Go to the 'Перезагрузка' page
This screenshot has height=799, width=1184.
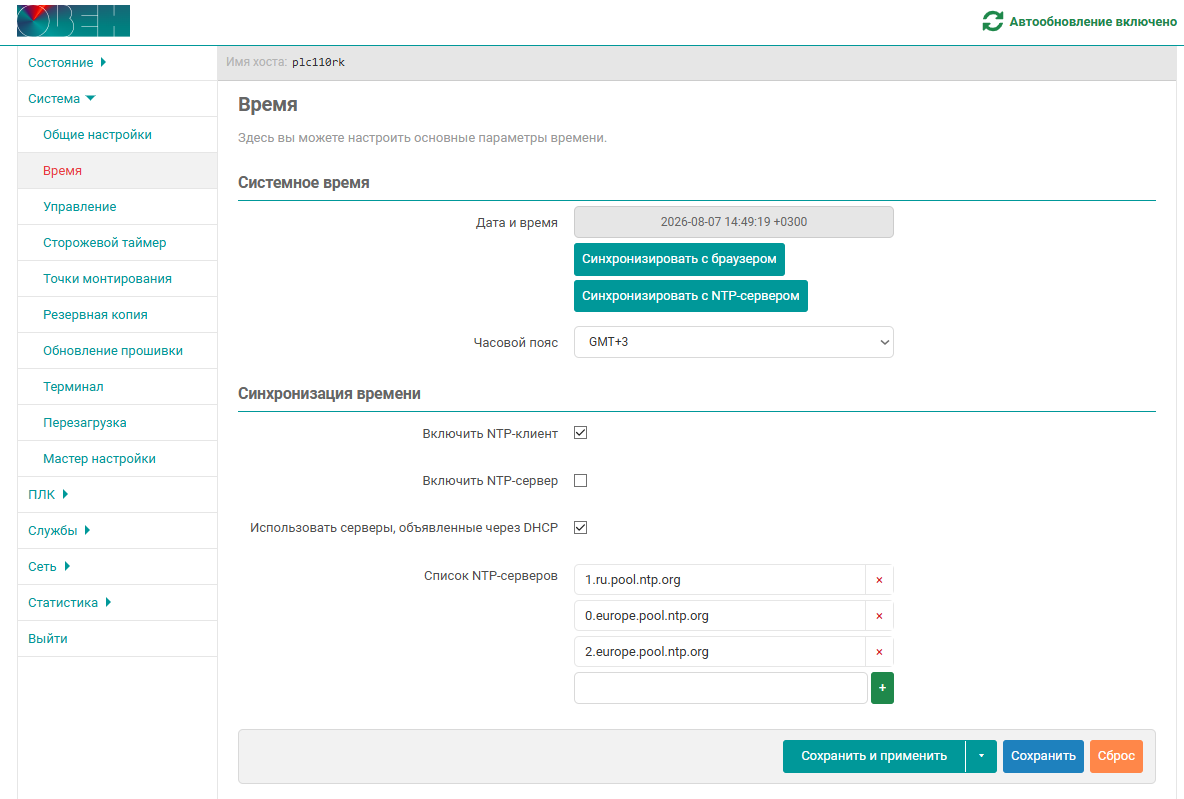85,423
